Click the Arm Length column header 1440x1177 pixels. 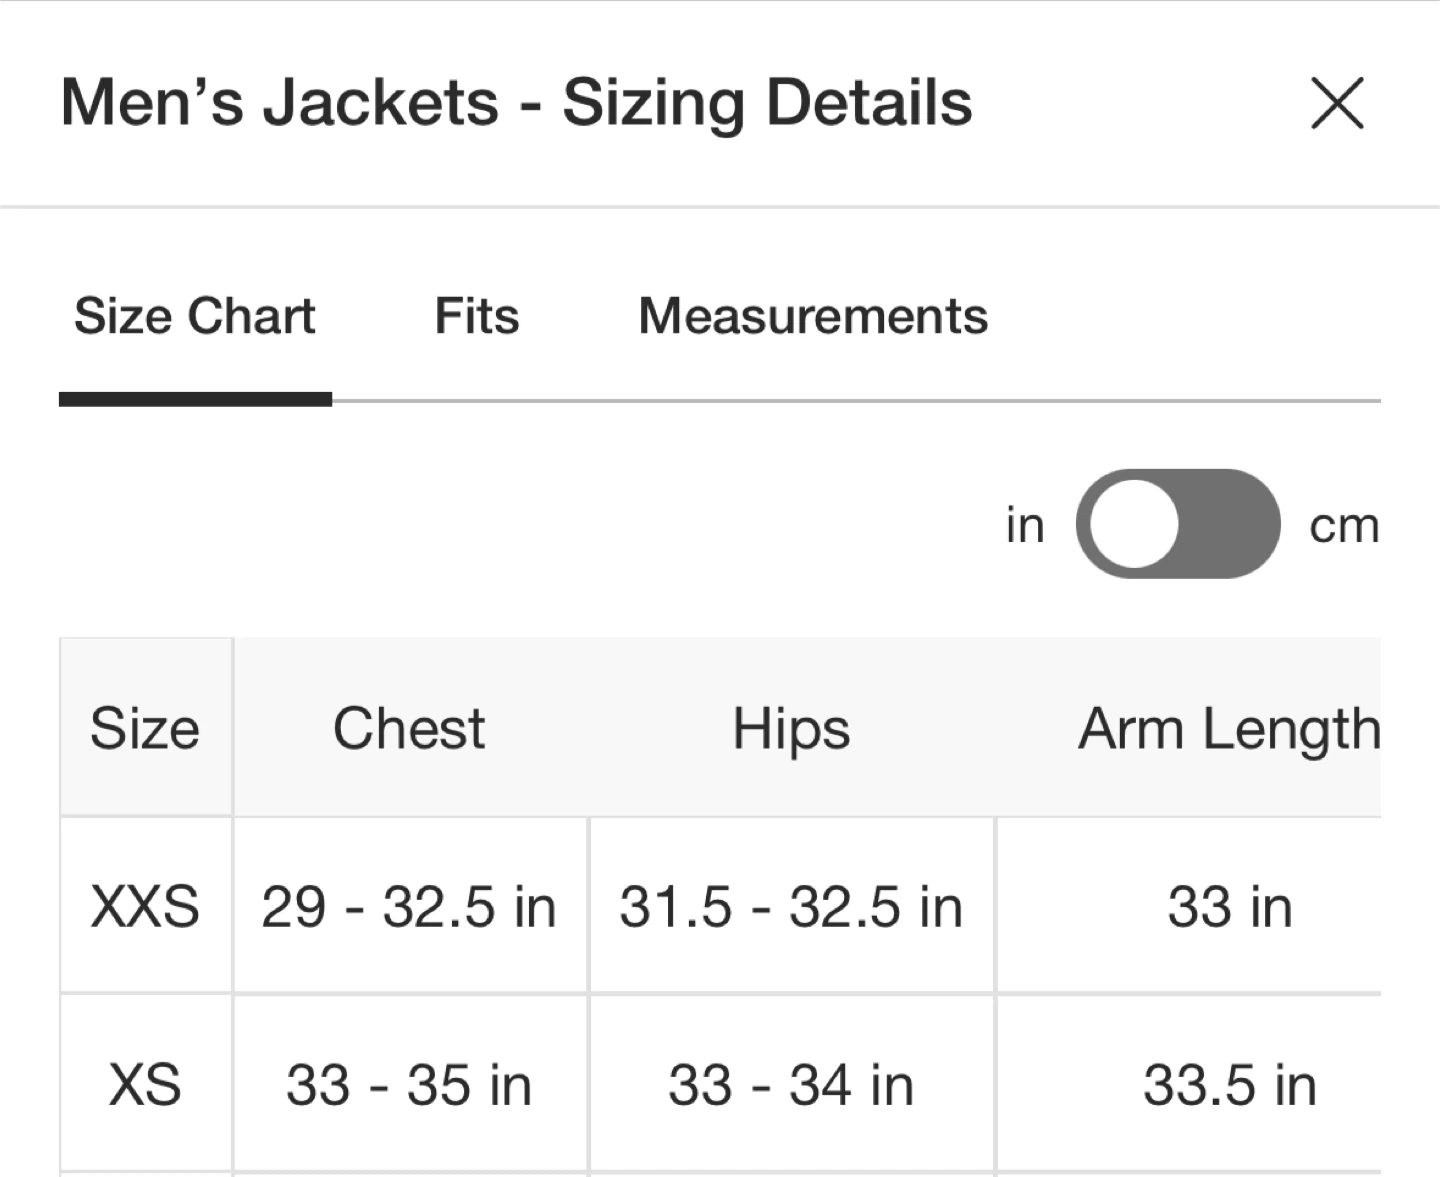coord(1229,728)
